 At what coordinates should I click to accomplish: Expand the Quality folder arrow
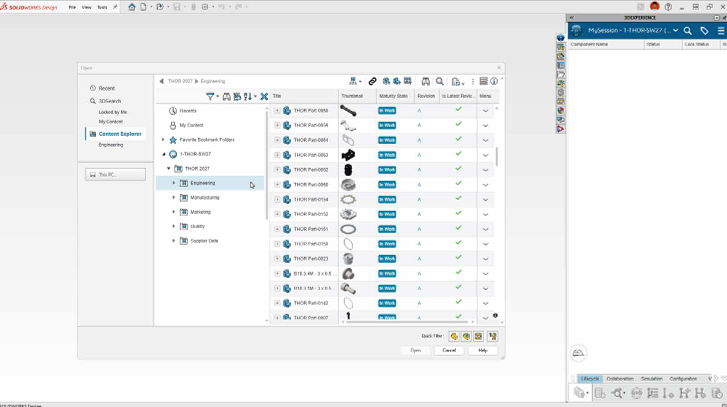point(174,226)
